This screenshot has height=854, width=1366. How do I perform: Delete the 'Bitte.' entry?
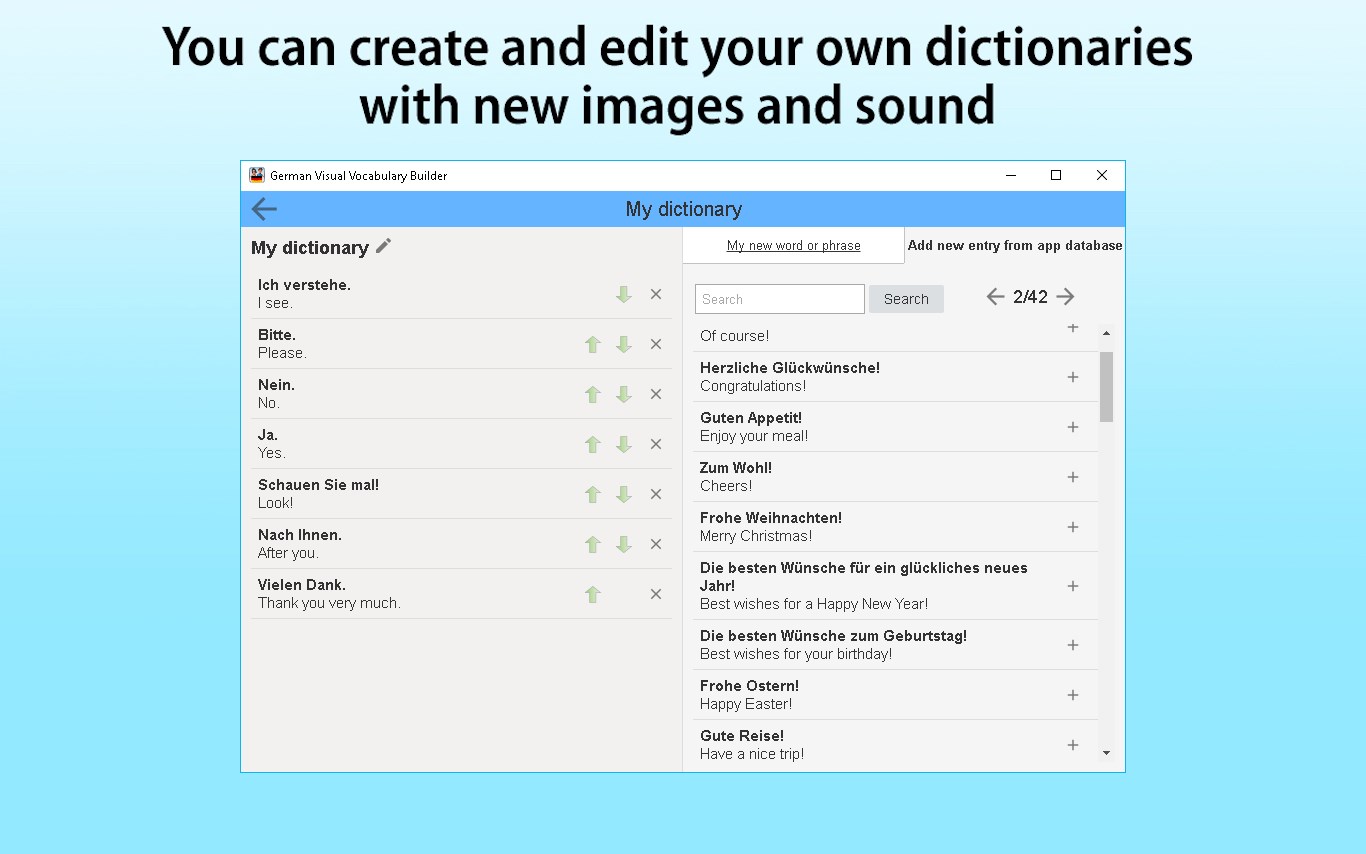(656, 344)
